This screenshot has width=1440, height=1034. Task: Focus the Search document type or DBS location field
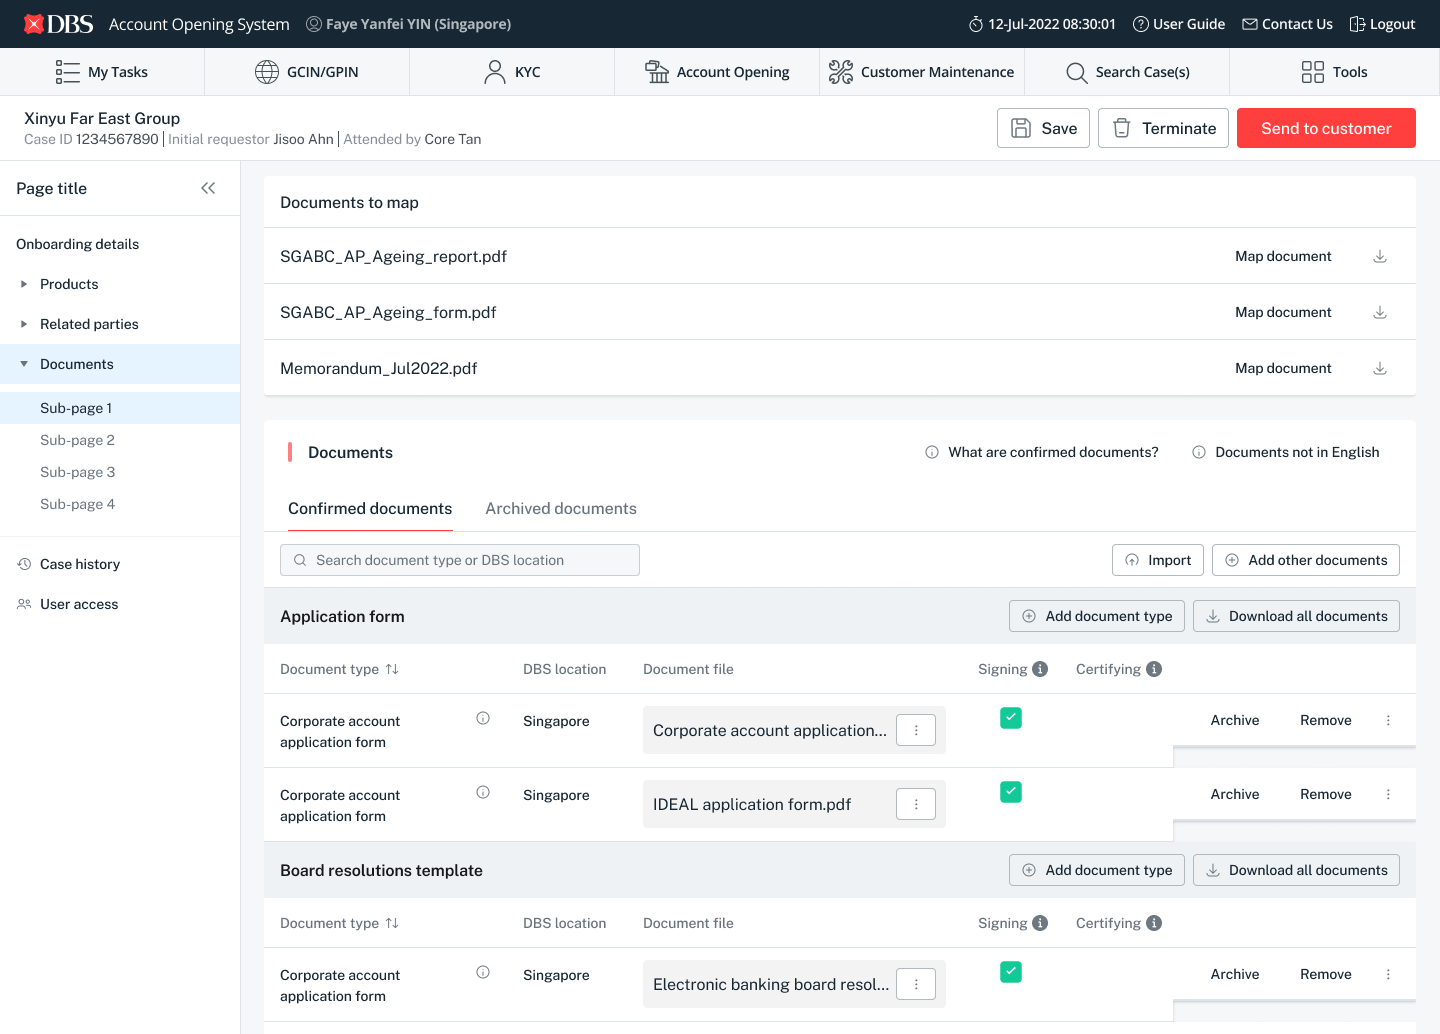tap(460, 560)
